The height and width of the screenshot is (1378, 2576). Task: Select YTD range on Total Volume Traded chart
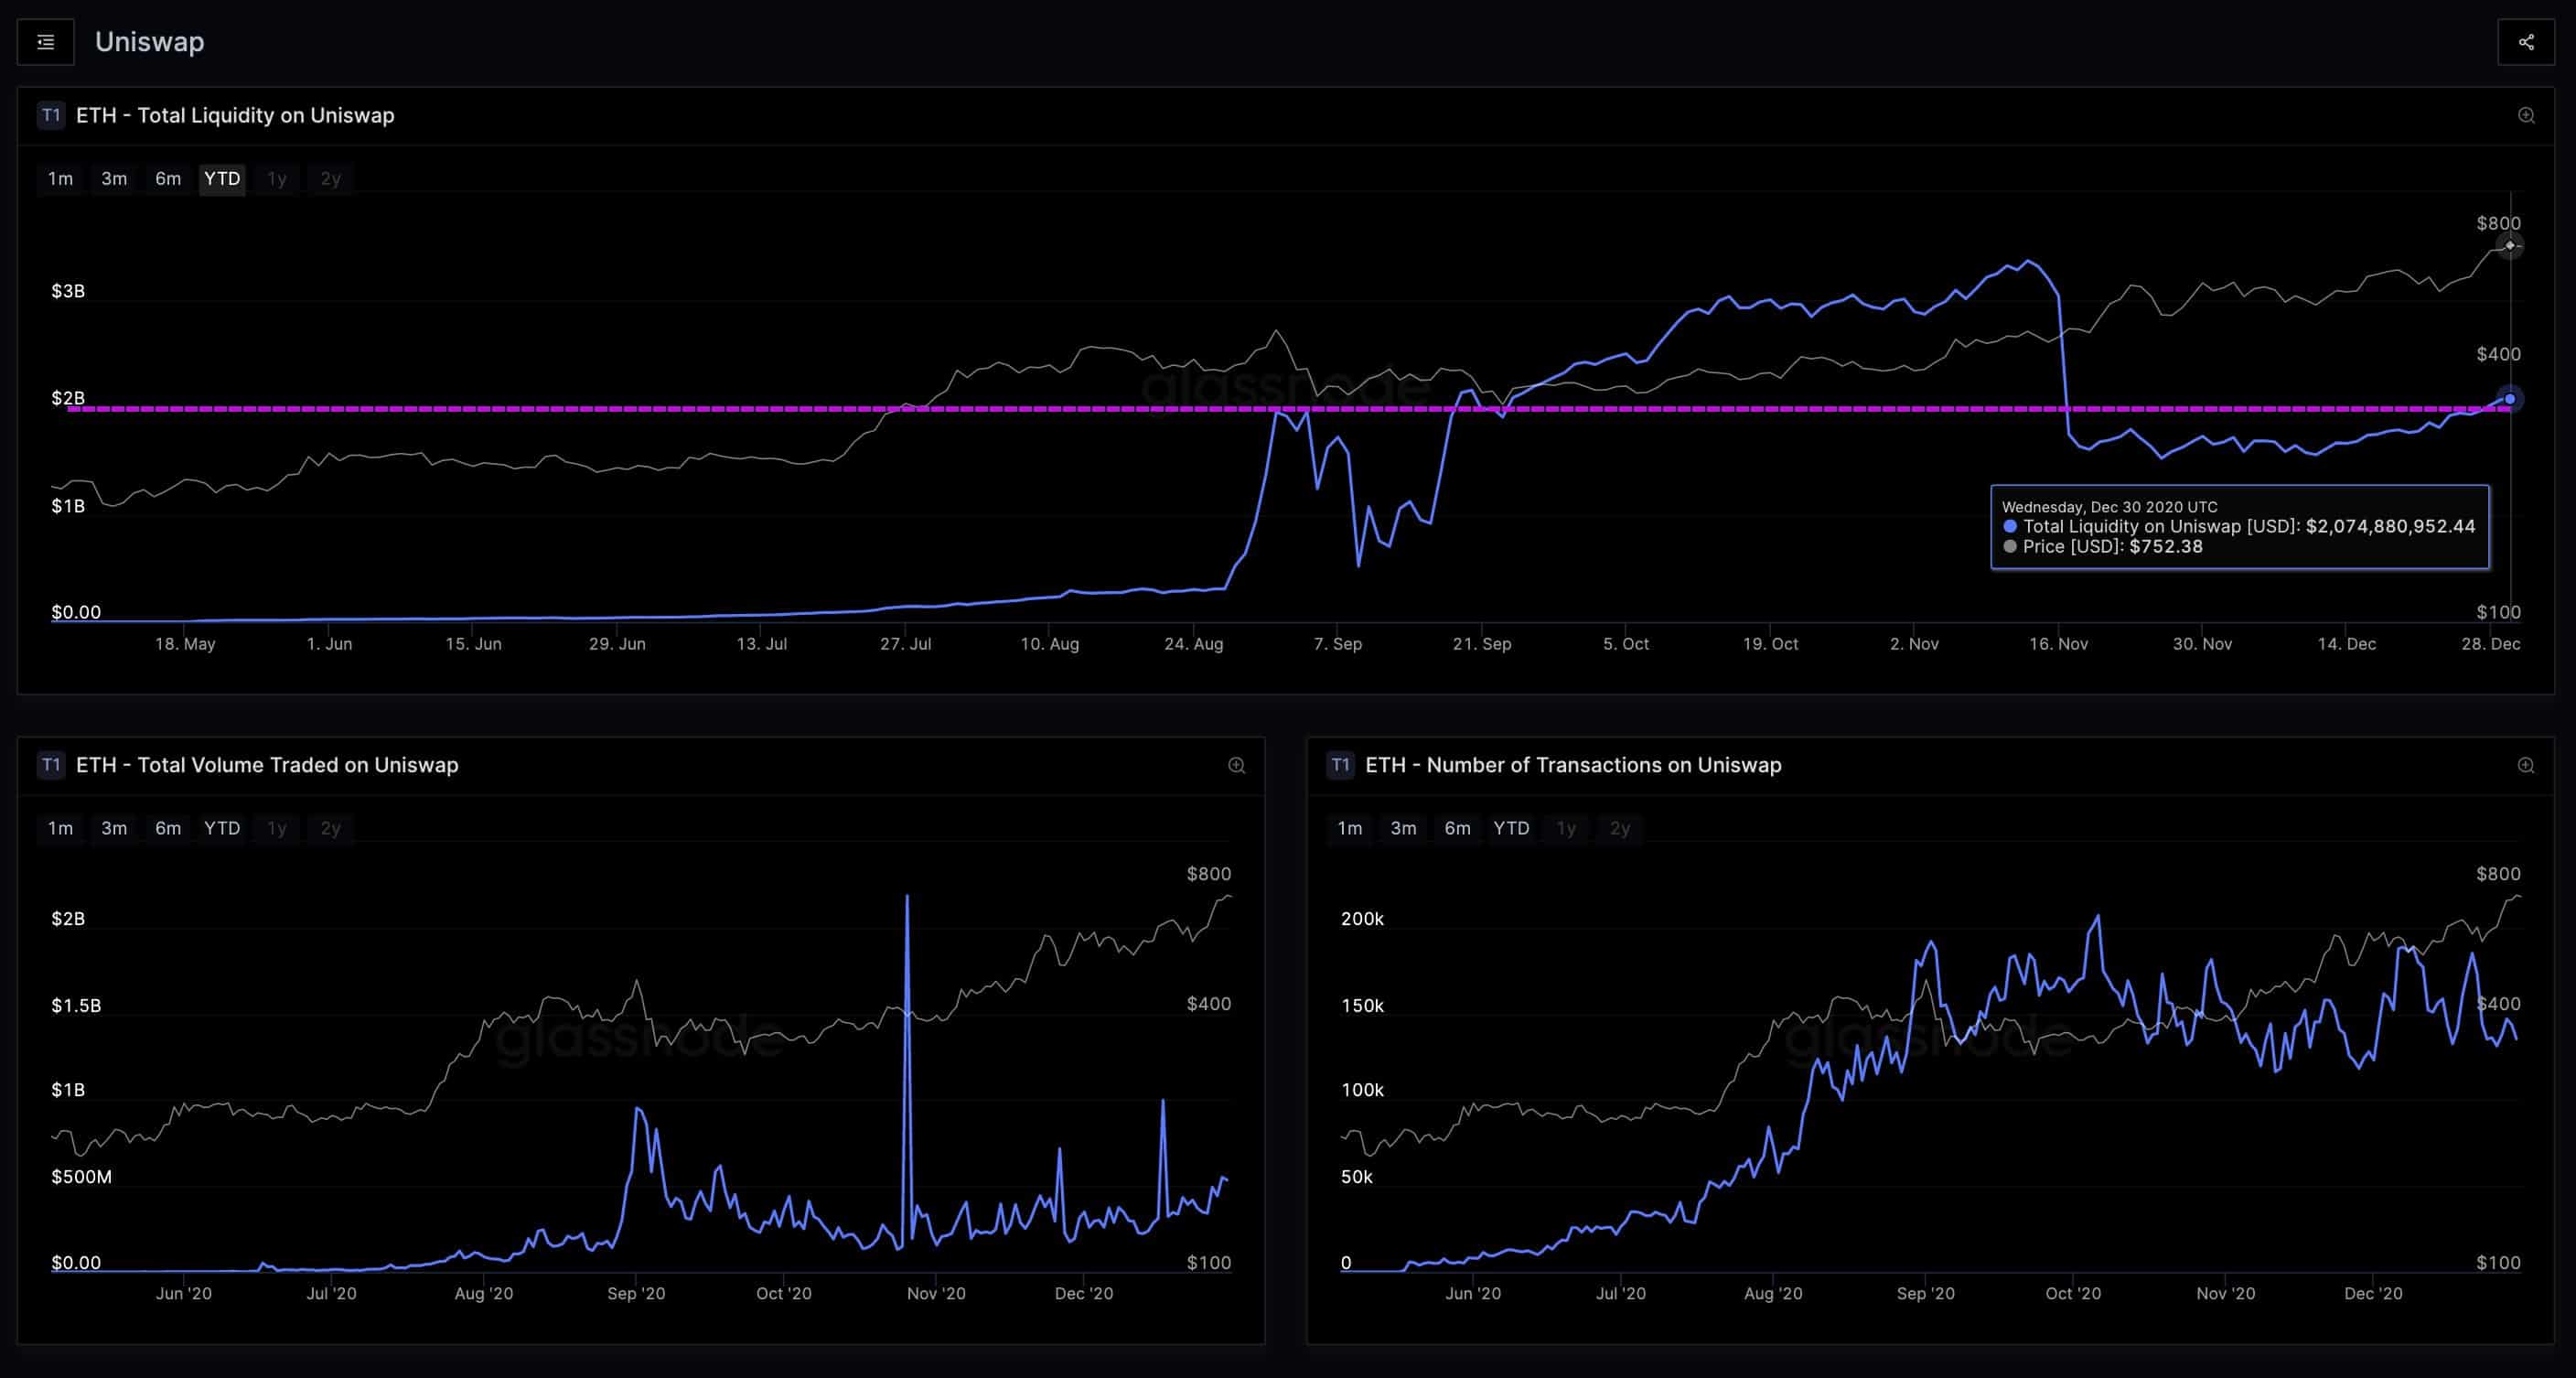pyautogui.click(x=222, y=829)
